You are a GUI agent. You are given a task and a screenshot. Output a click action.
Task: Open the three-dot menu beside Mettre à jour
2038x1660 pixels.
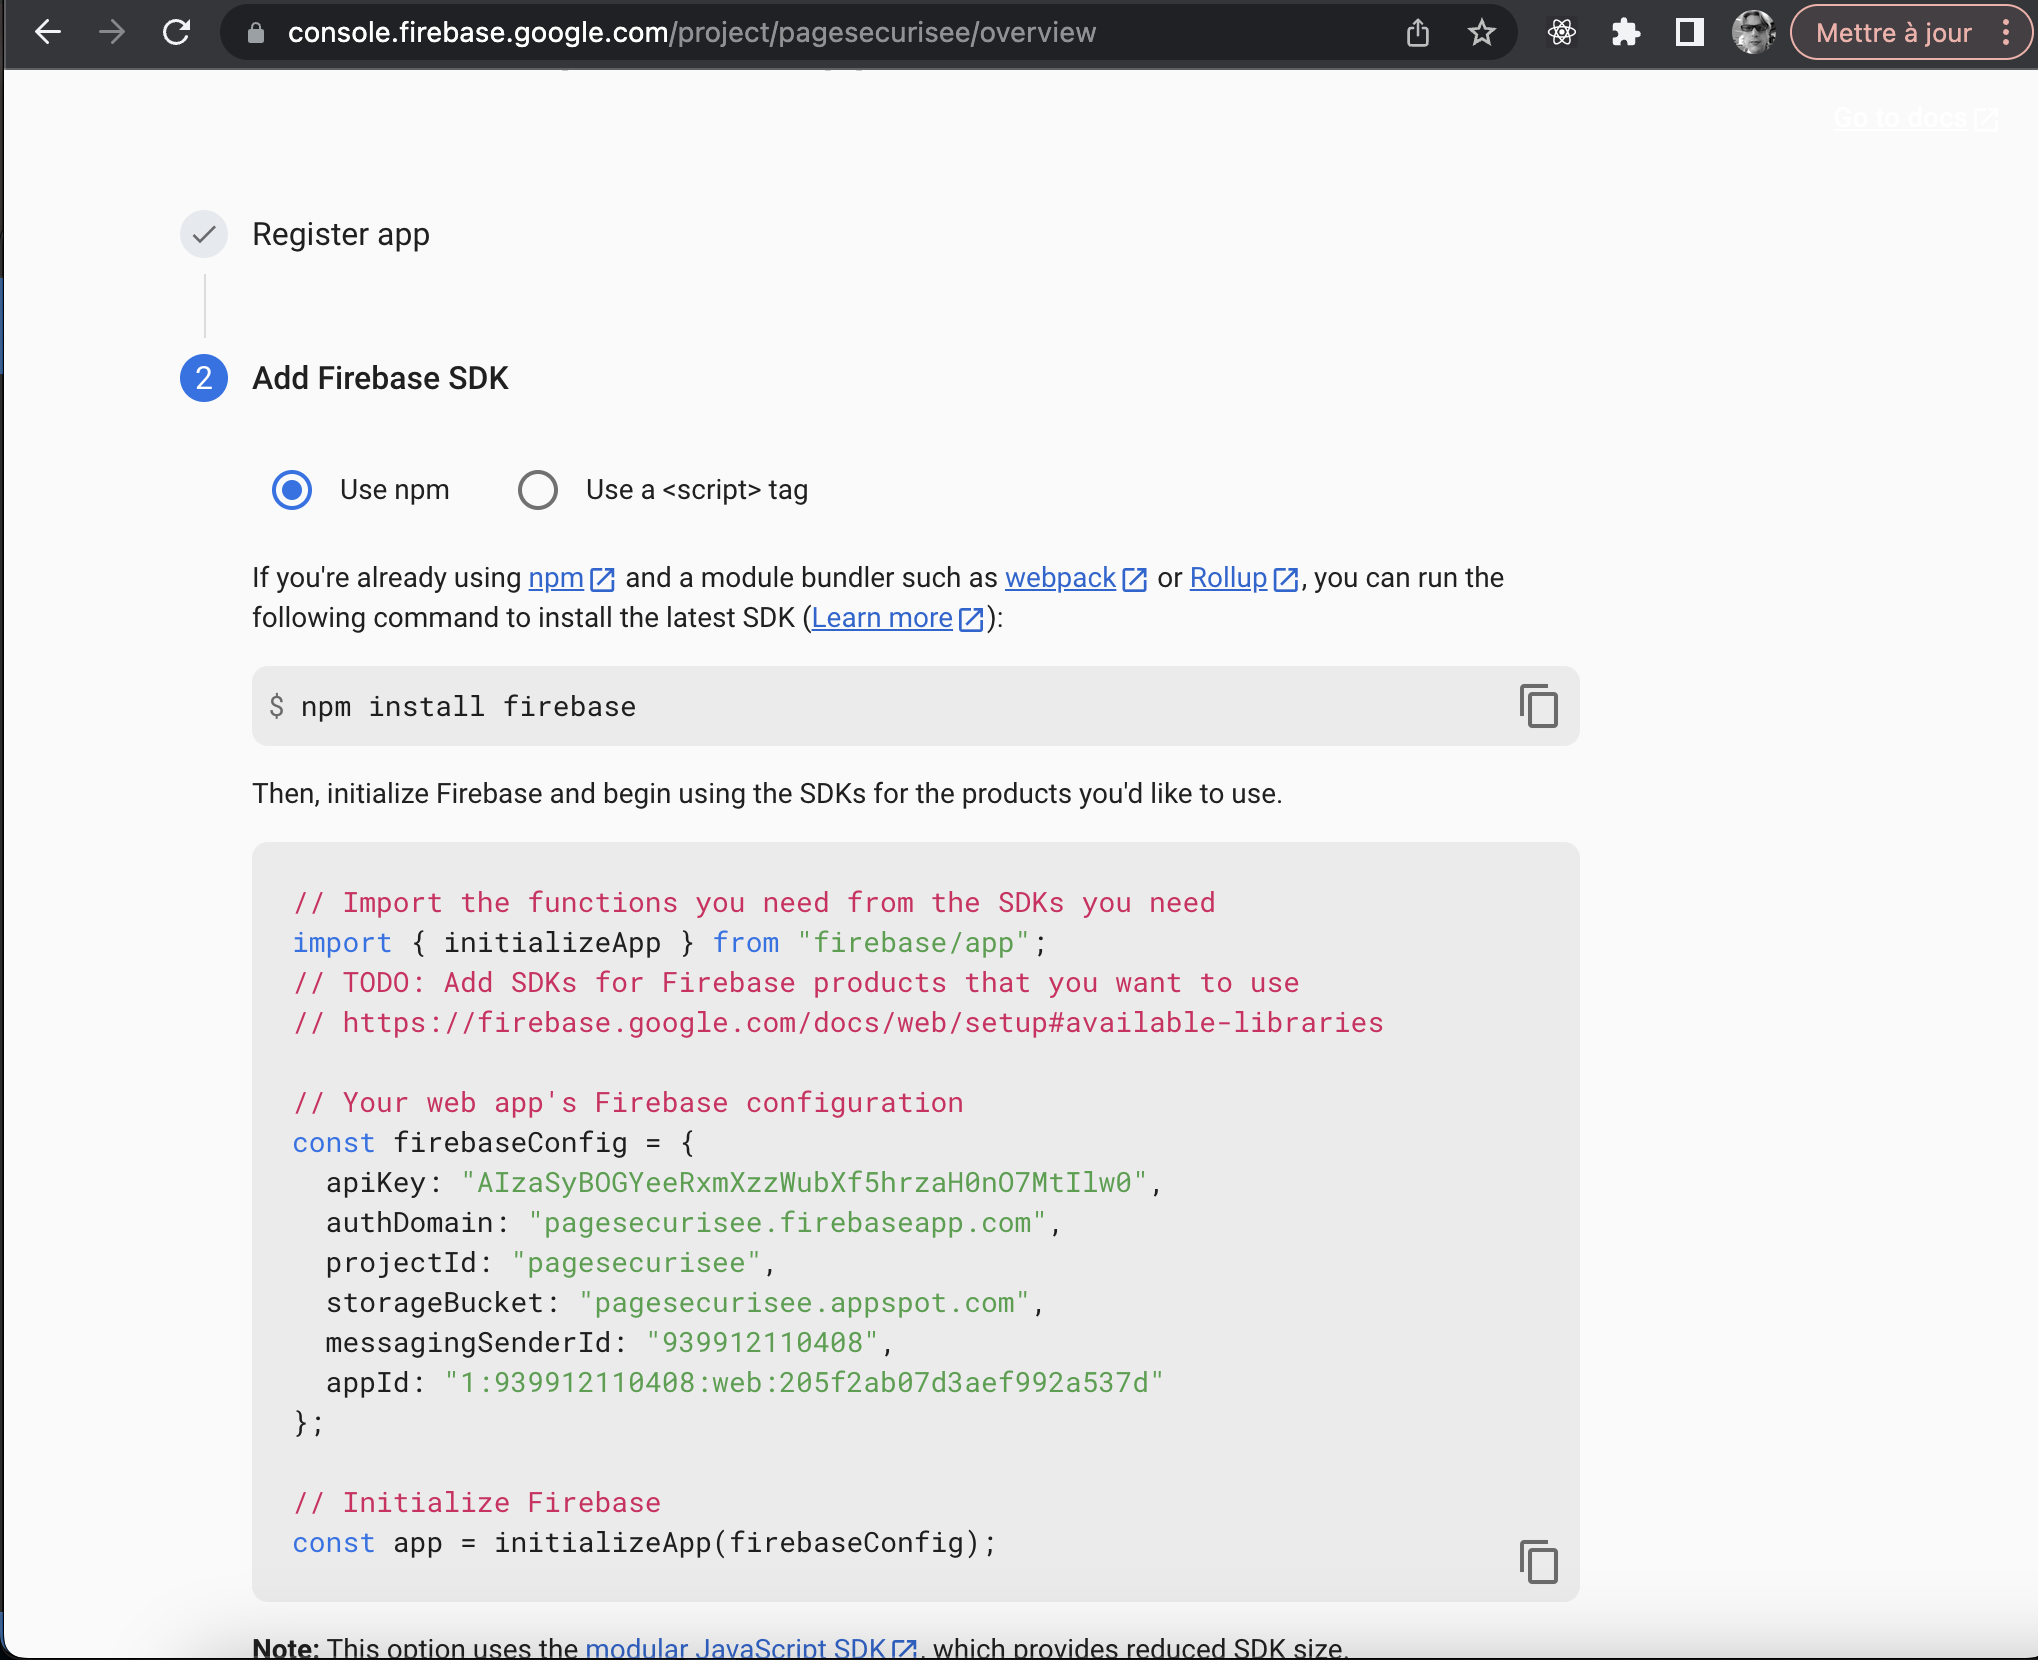[2006, 33]
